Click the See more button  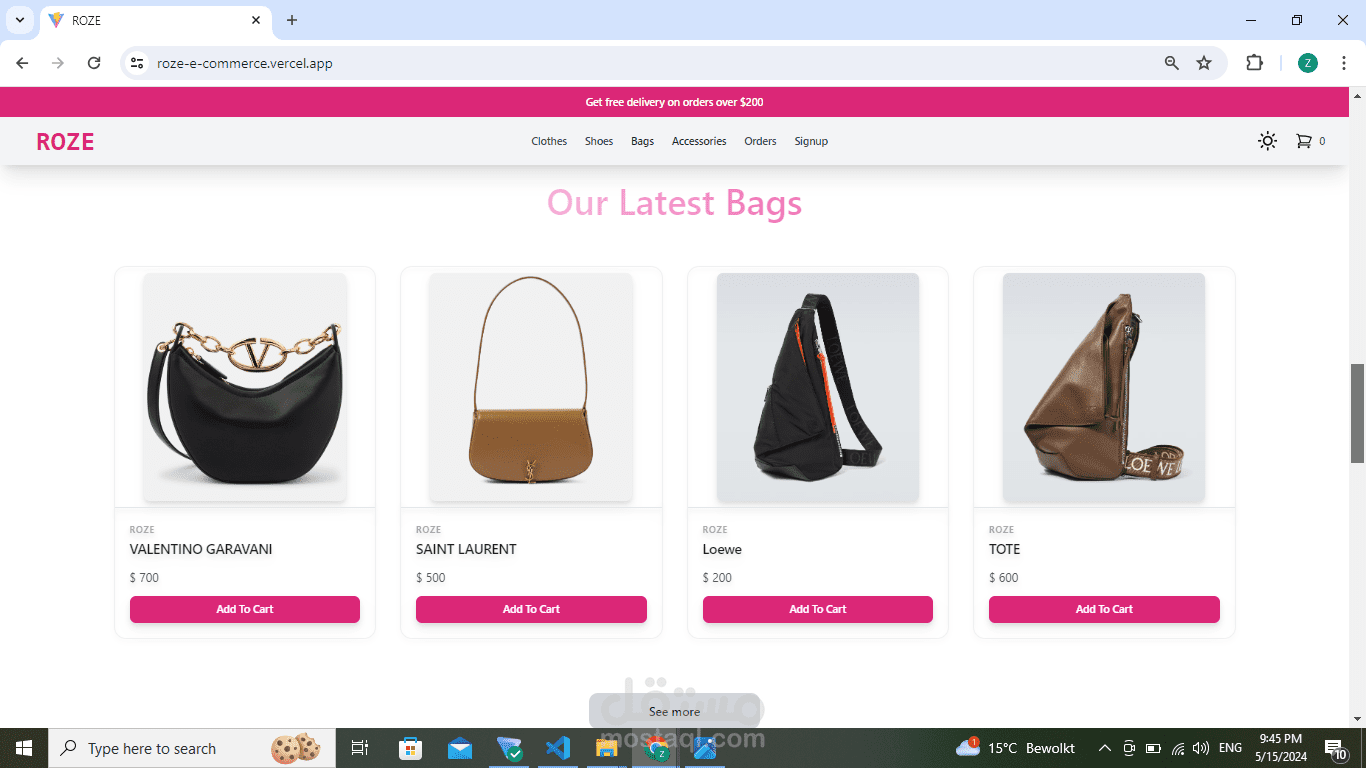click(675, 712)
